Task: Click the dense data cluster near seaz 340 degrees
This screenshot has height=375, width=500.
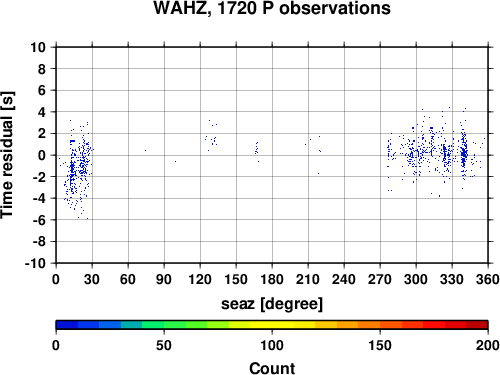Action: 464,153
